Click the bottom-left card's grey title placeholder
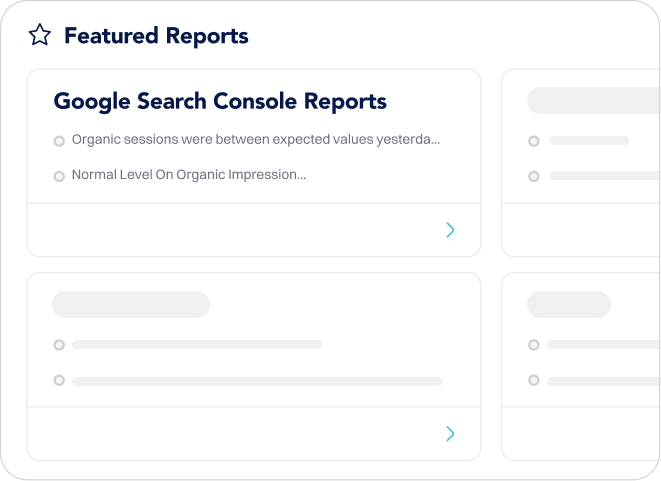 [x=131, y=304]
